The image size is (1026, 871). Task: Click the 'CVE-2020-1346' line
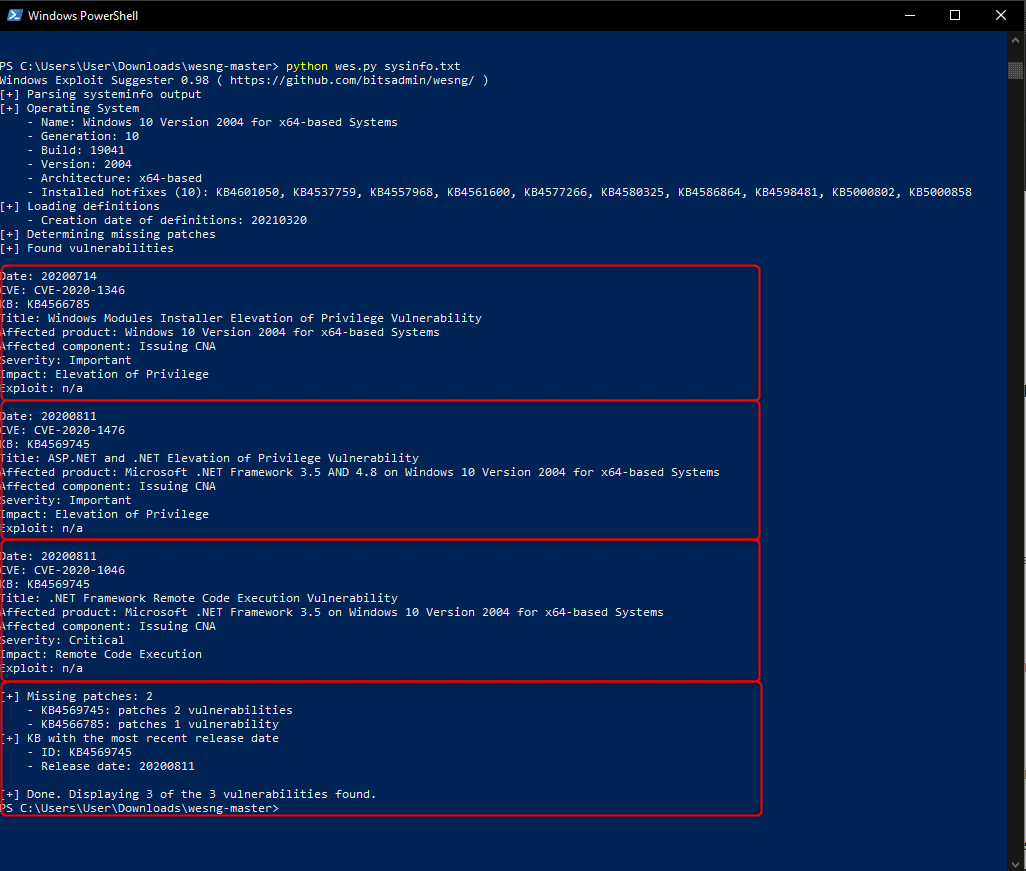coord(63,291)
